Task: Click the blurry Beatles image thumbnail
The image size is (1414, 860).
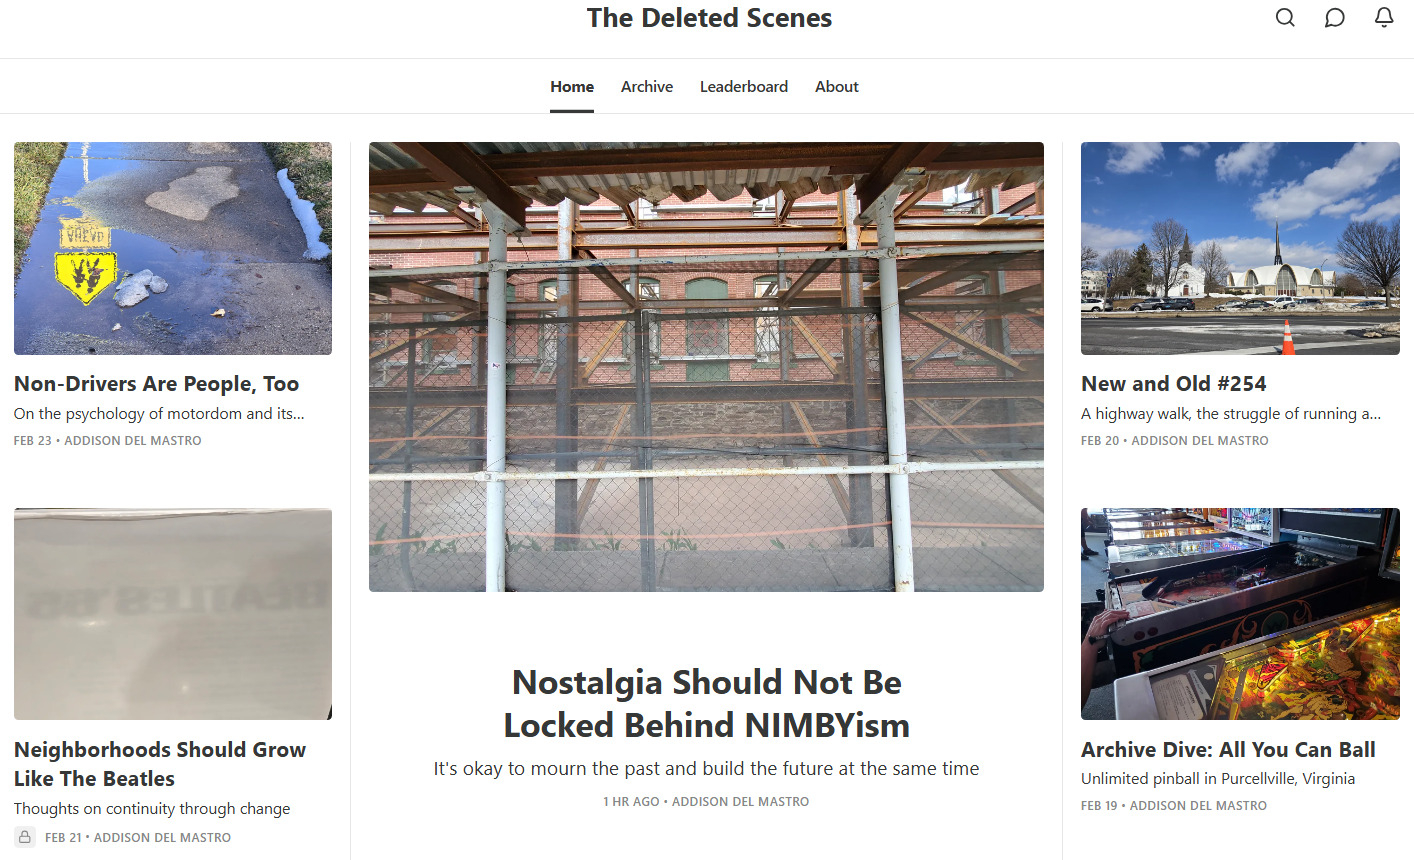Action: pos(173,614)
